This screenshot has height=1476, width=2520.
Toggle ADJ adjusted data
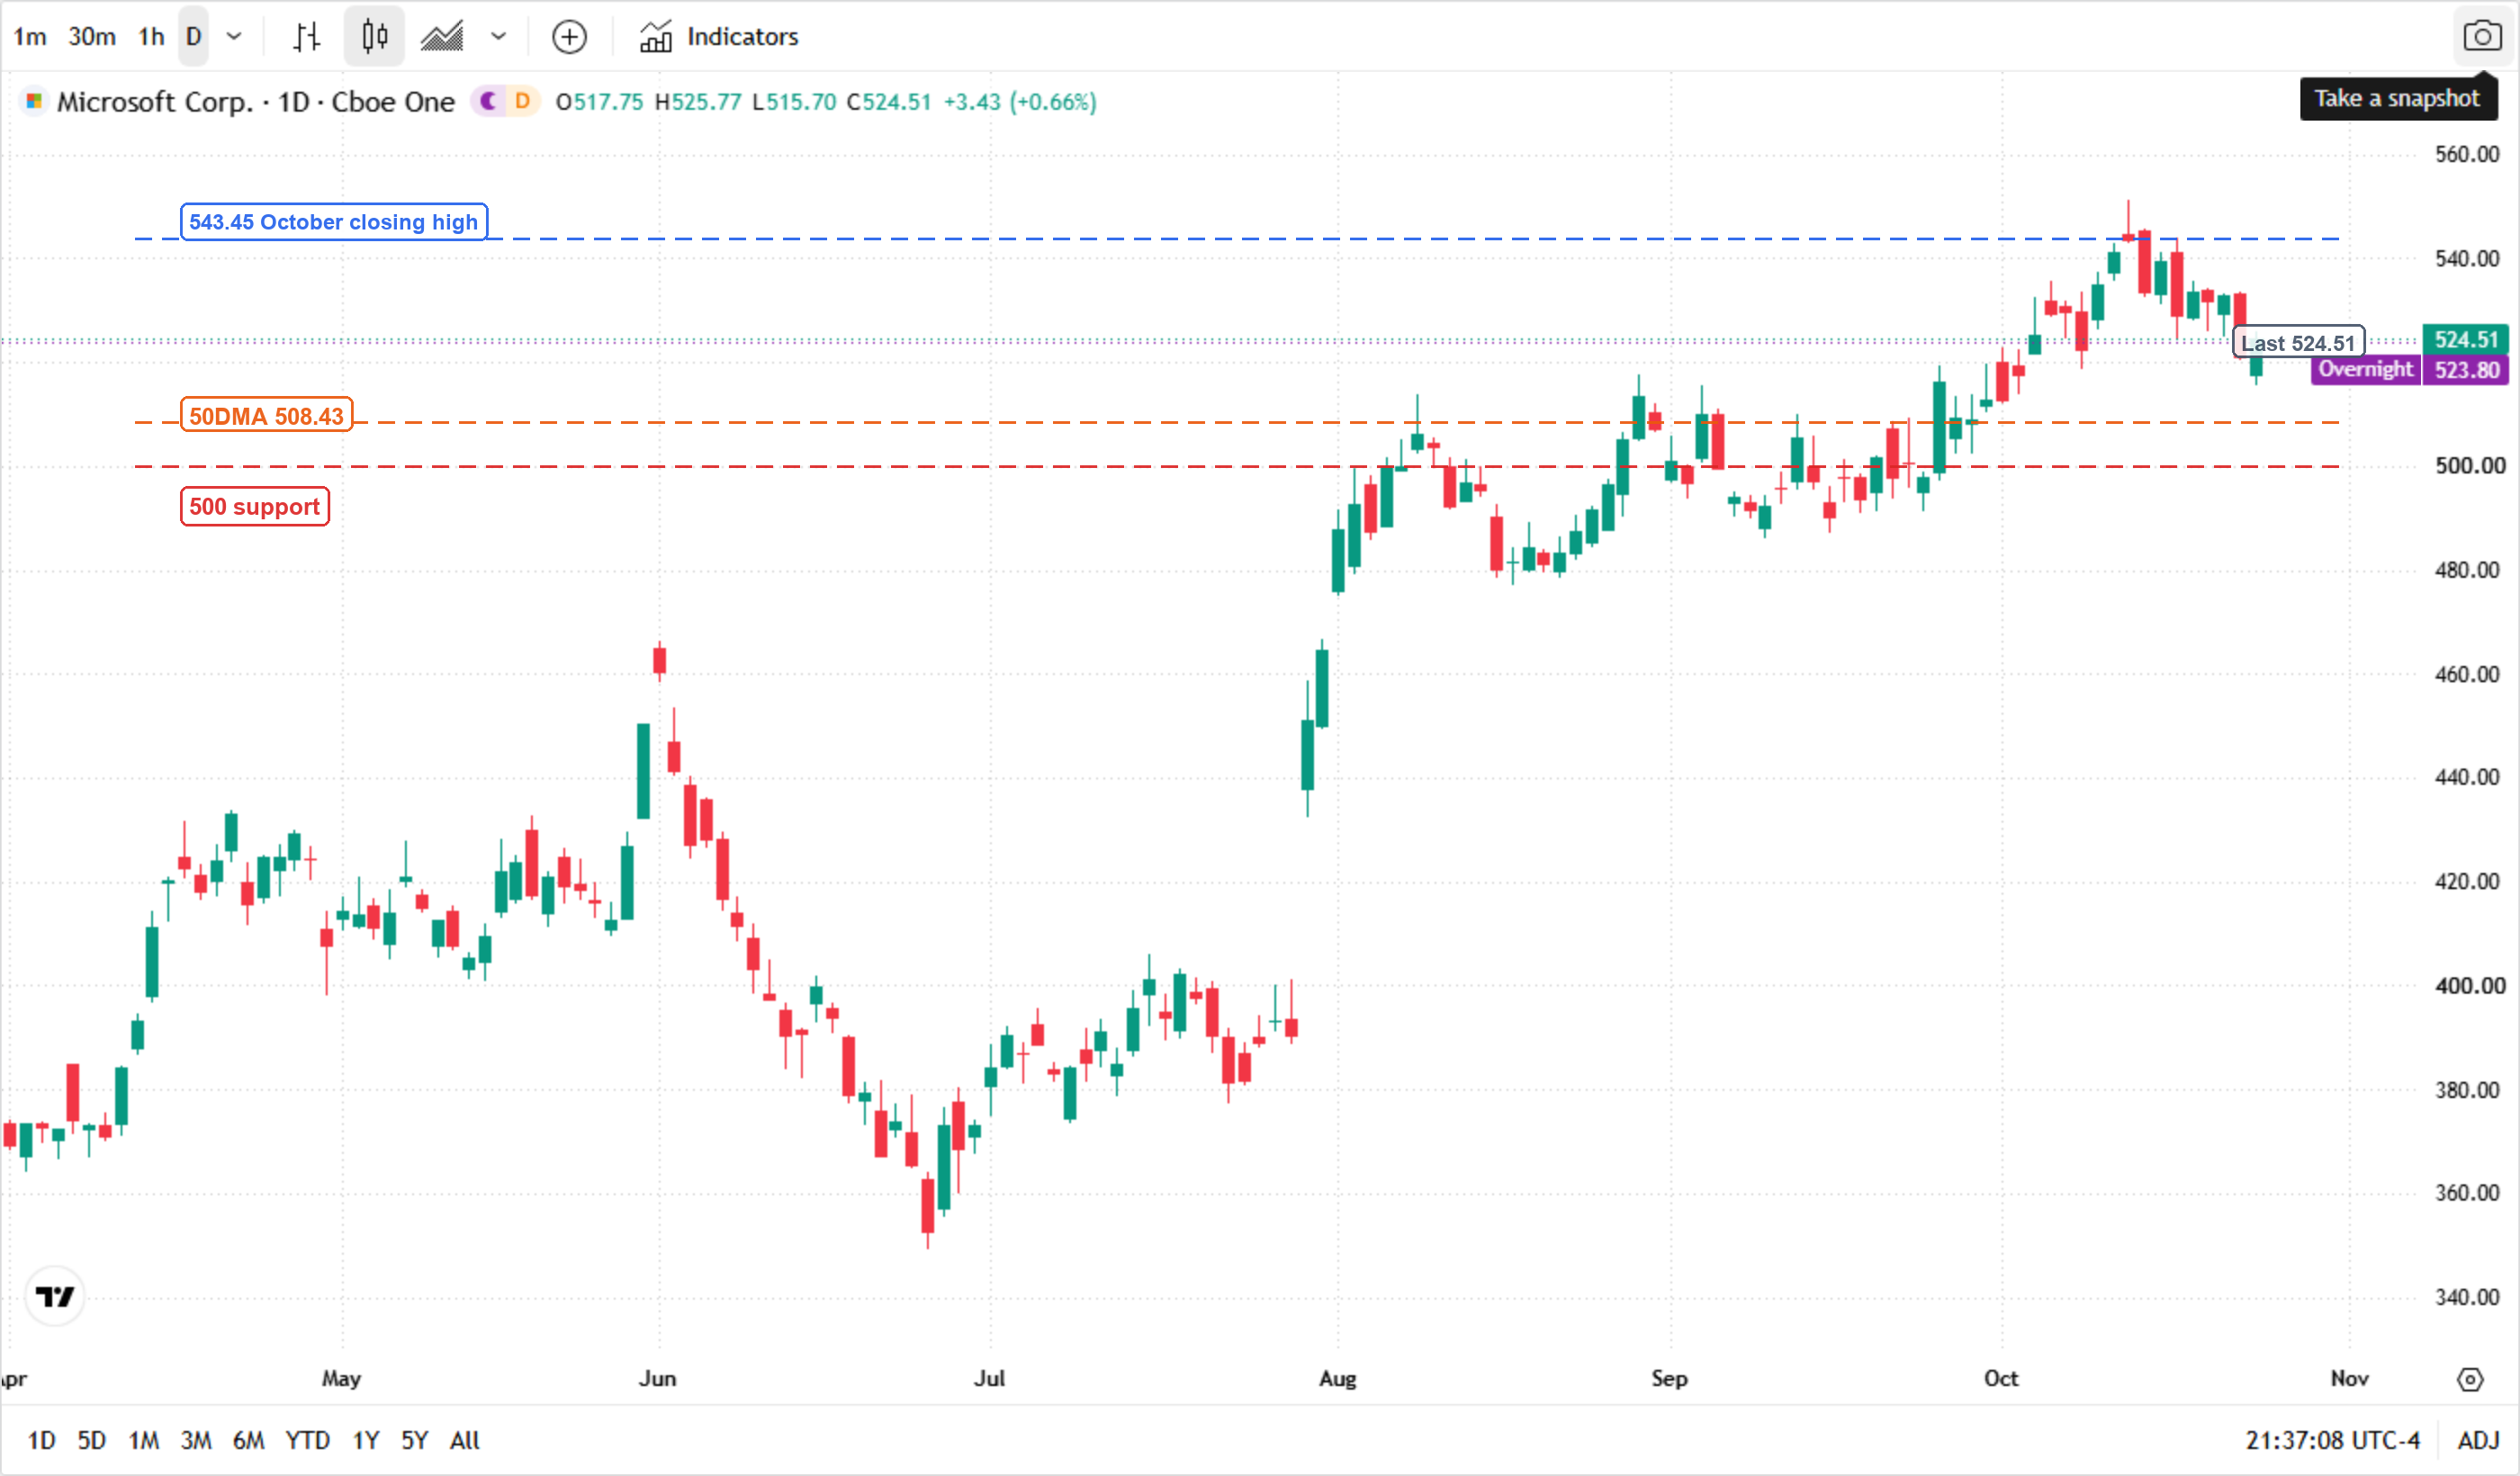2478,1441
